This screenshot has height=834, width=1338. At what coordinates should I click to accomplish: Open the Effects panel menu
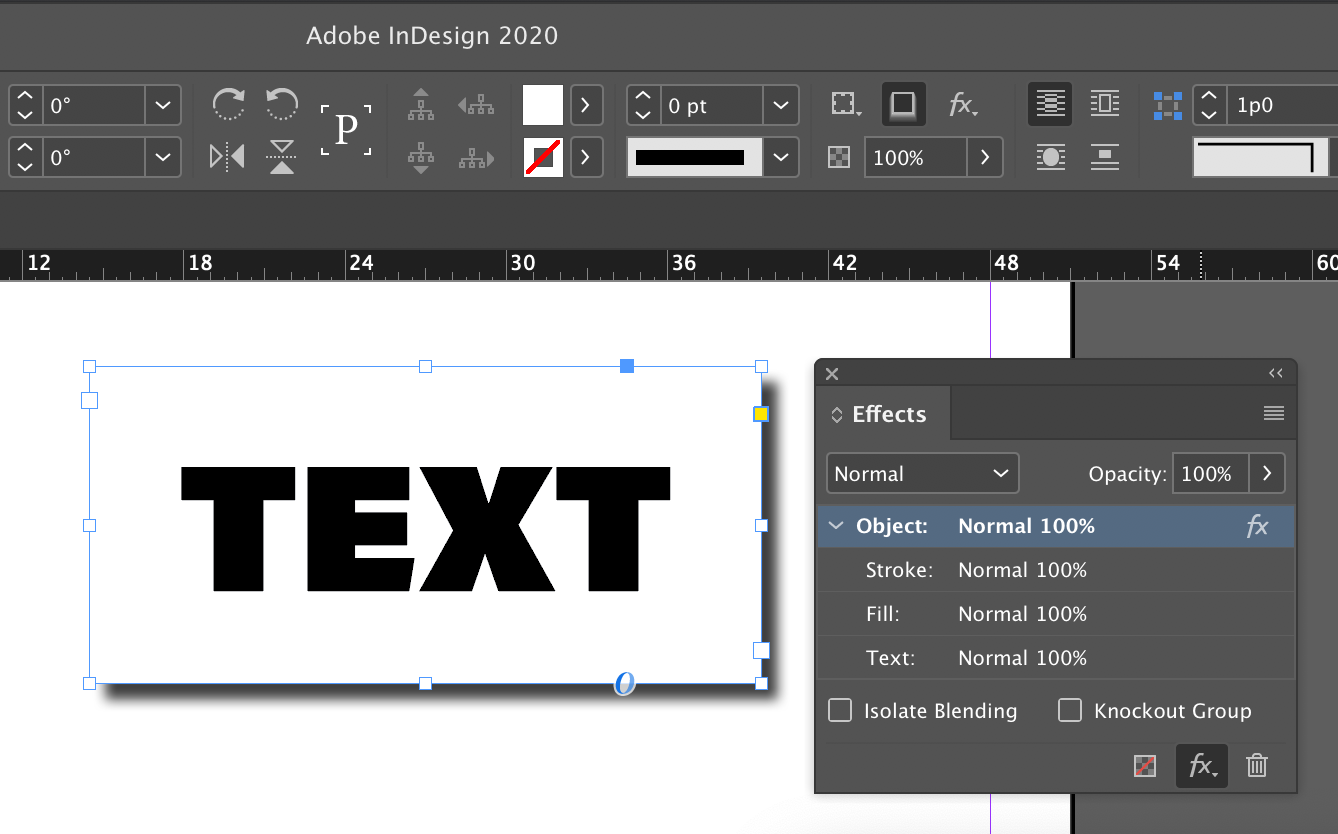click(1273, 412)
